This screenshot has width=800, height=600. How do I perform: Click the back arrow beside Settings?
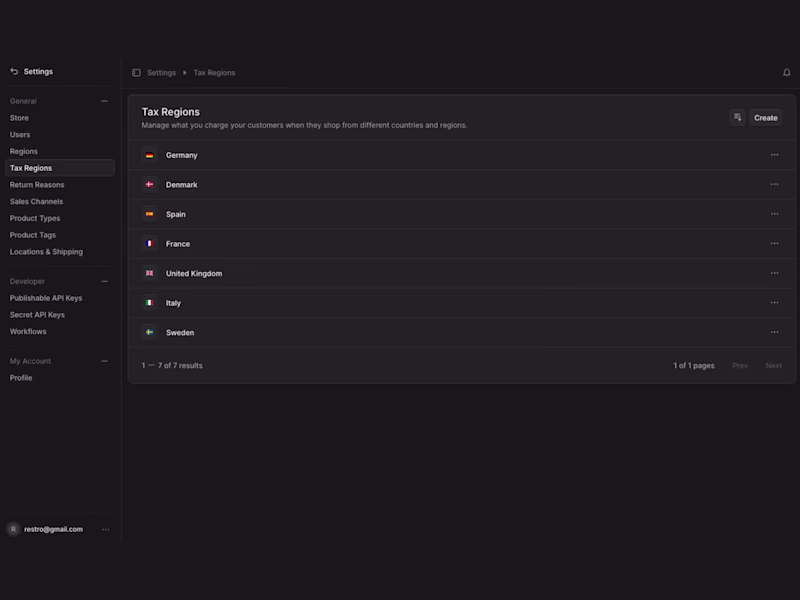[x=14, y=72]
